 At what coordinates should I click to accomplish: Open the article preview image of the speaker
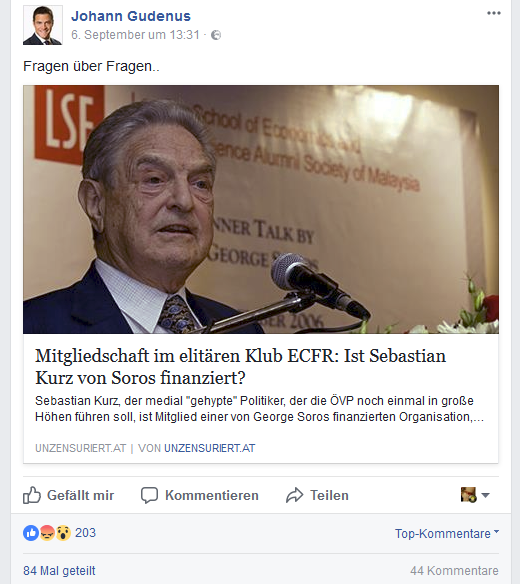point(261,209)
